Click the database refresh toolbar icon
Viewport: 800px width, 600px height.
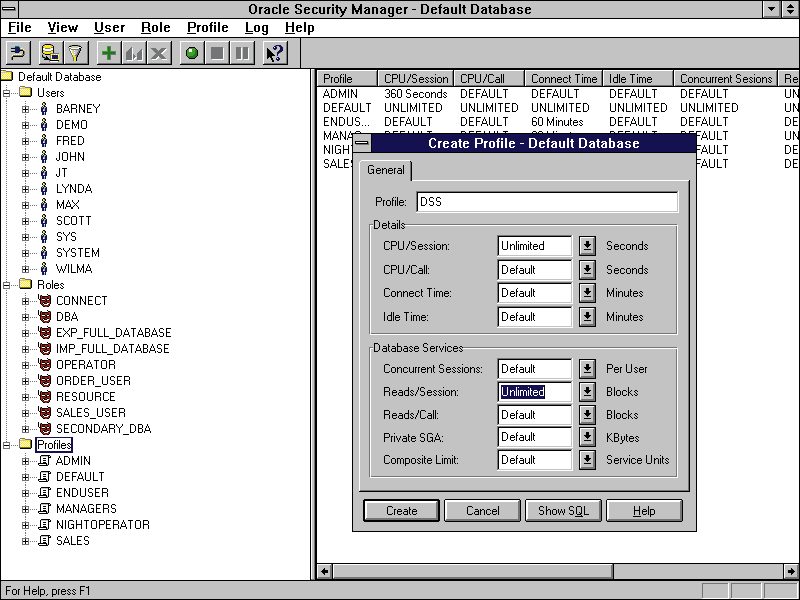49,53
